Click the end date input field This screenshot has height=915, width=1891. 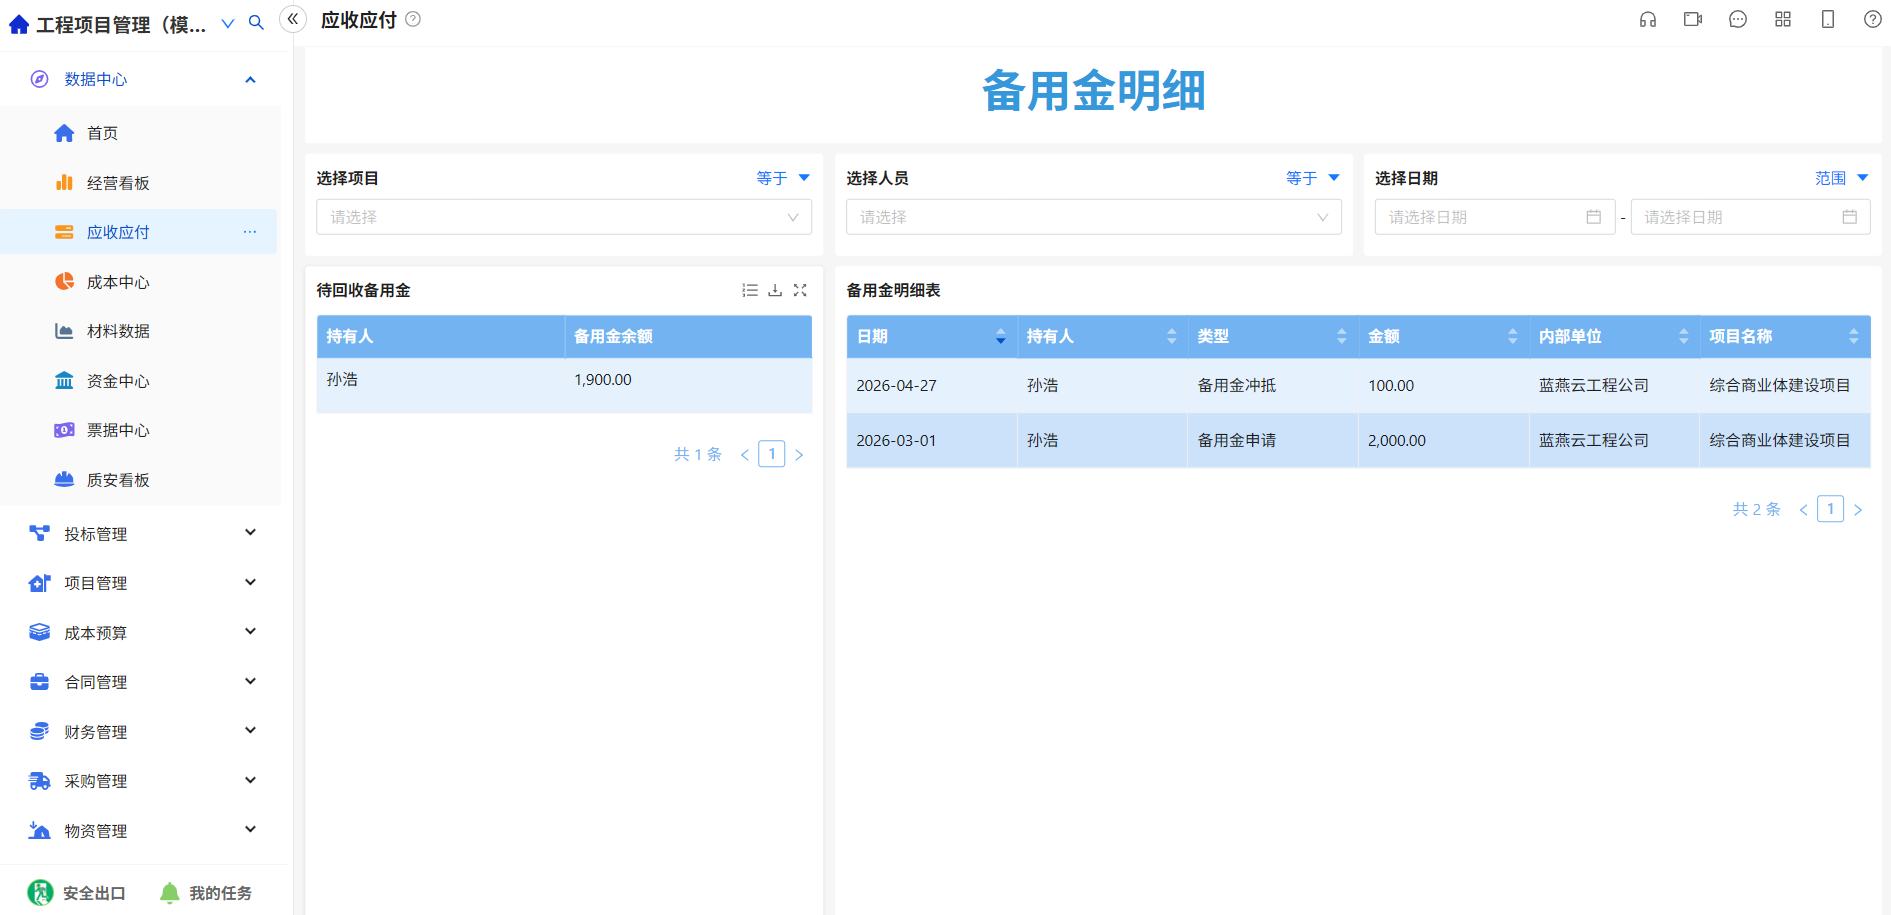(1751, 217)
